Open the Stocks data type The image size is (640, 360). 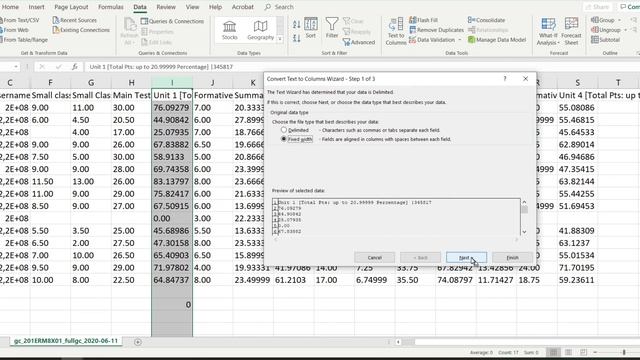pyautogui.click(x=229, y=30)
